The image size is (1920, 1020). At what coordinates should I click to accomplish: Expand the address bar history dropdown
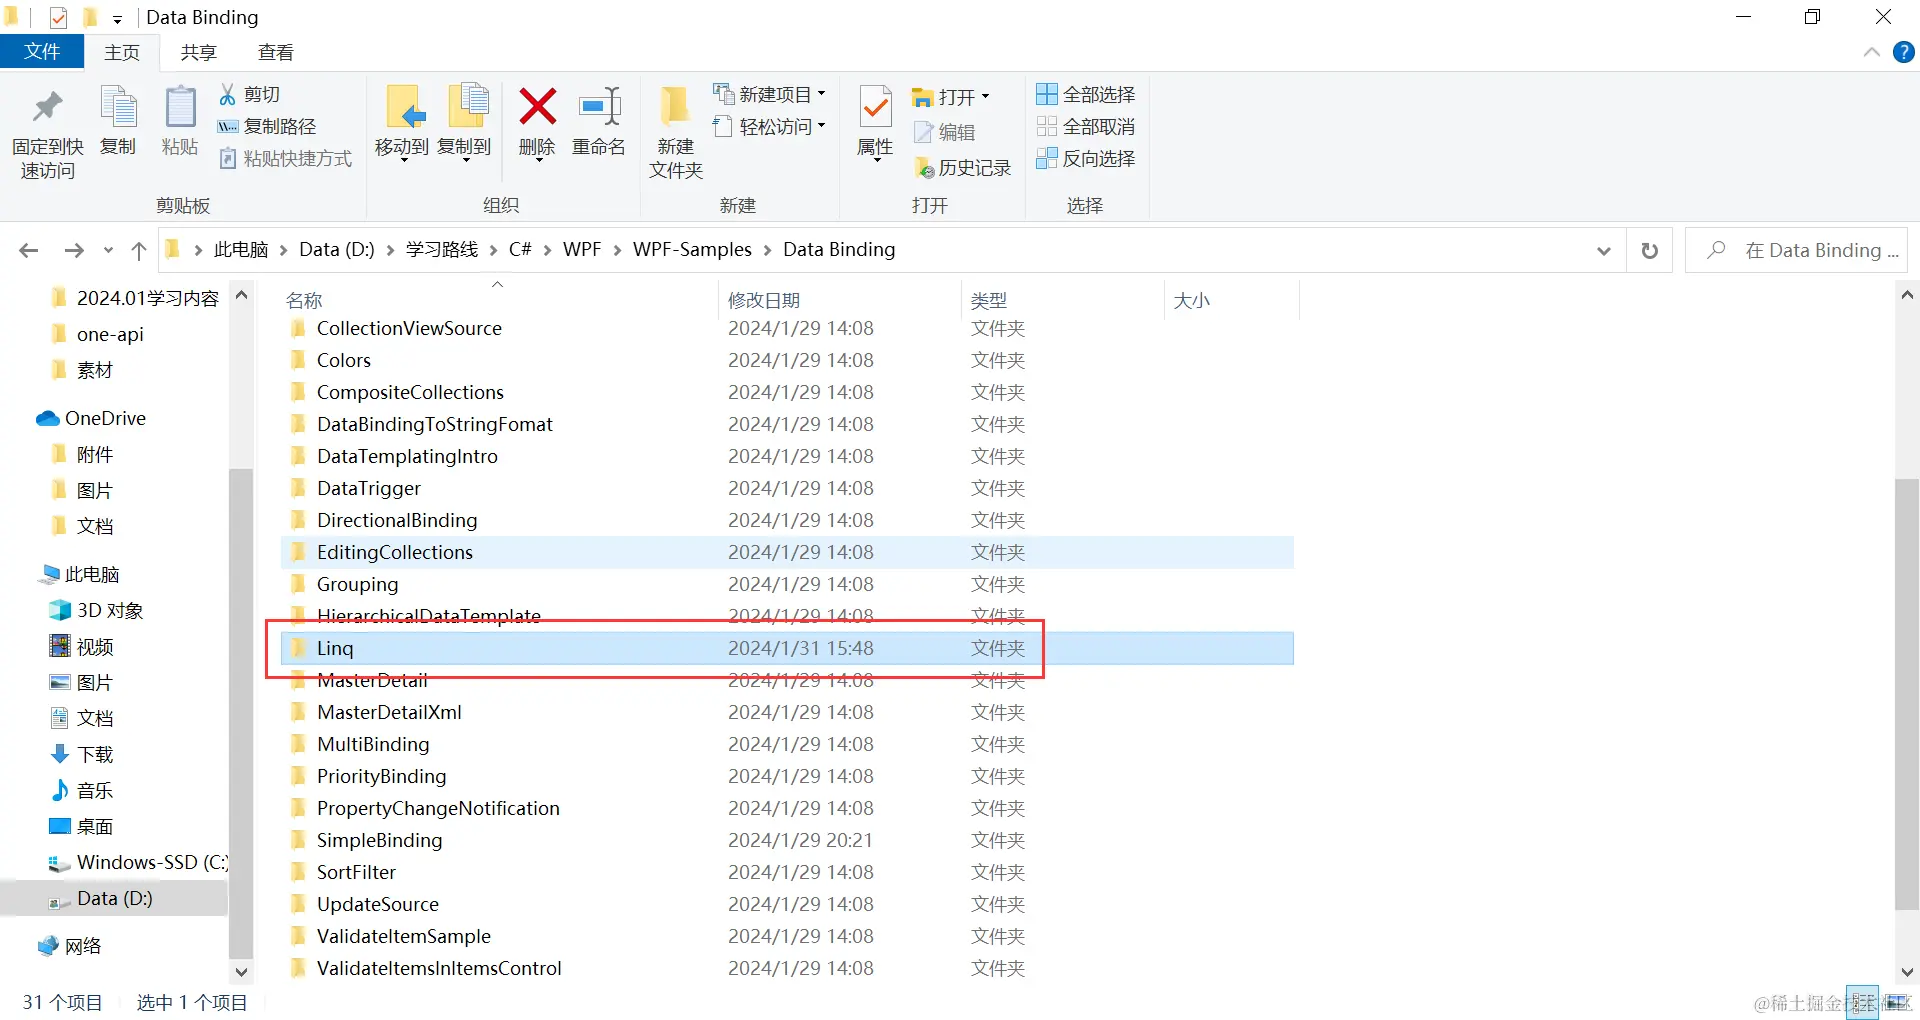(1604, 250)
